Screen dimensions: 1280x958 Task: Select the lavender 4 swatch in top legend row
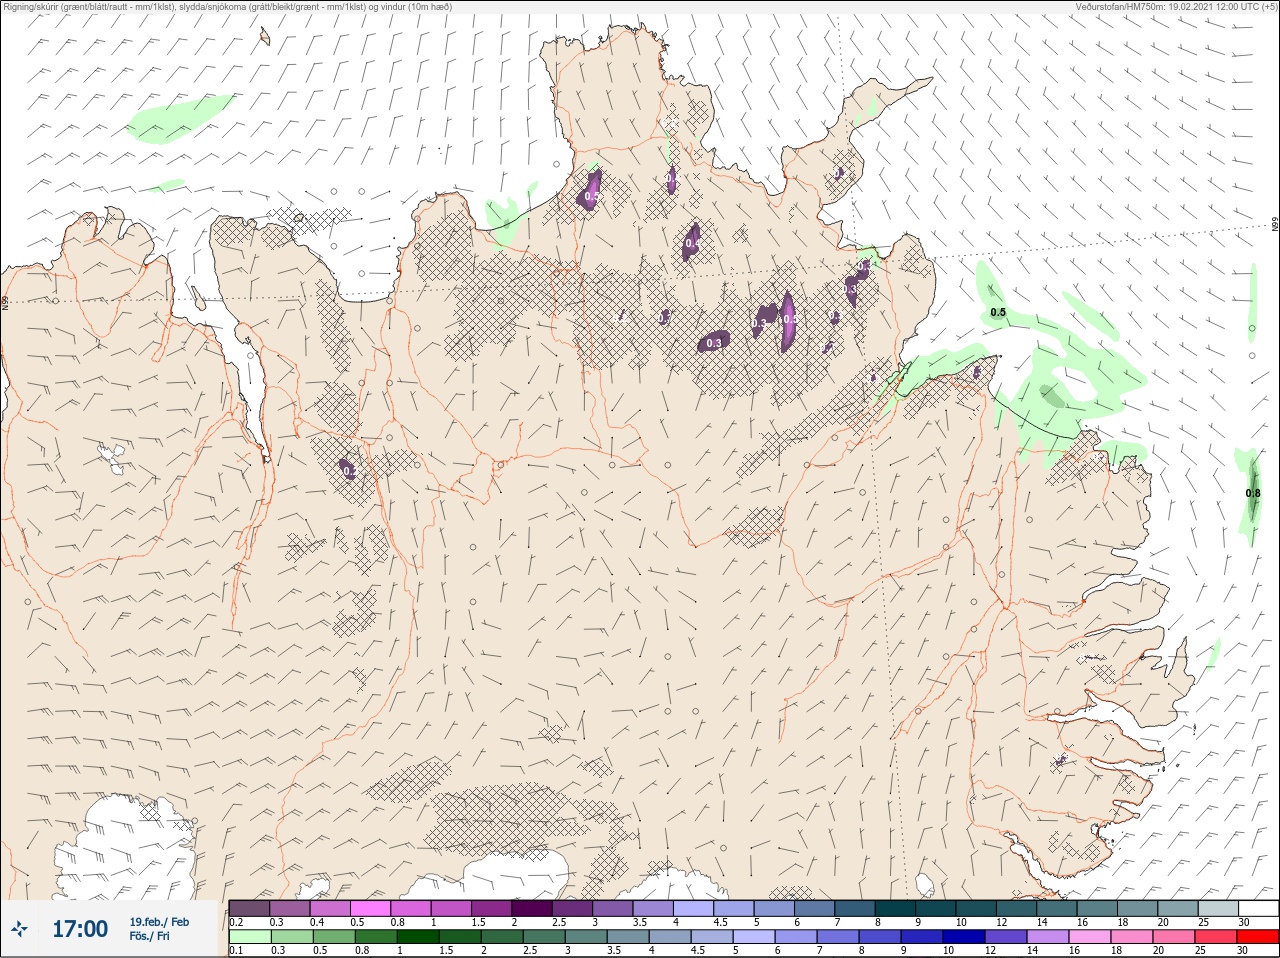tap(694, 908)
